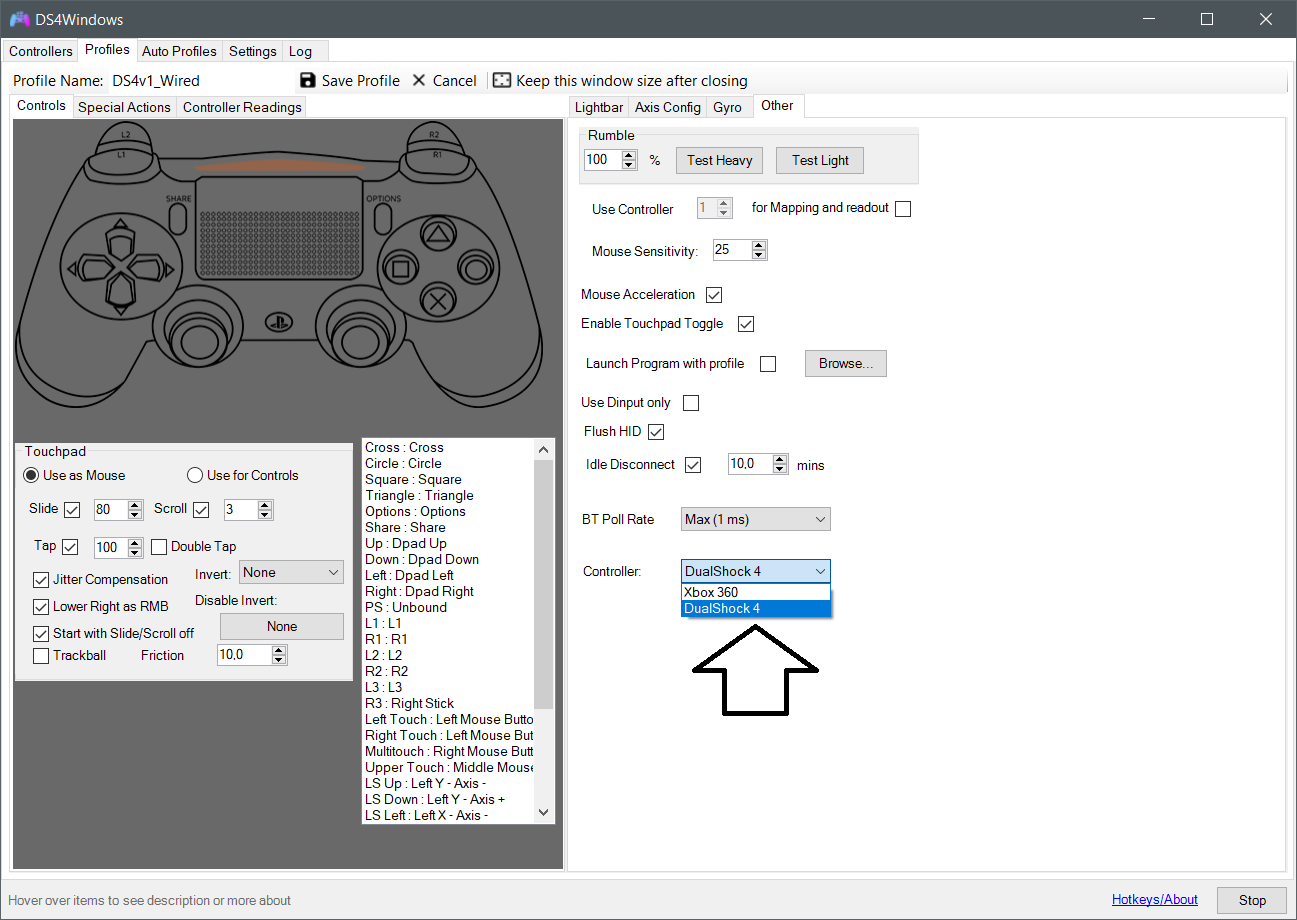Open the BT Poll Rate dropdown

pyautogui.click(x=756, y=520)
